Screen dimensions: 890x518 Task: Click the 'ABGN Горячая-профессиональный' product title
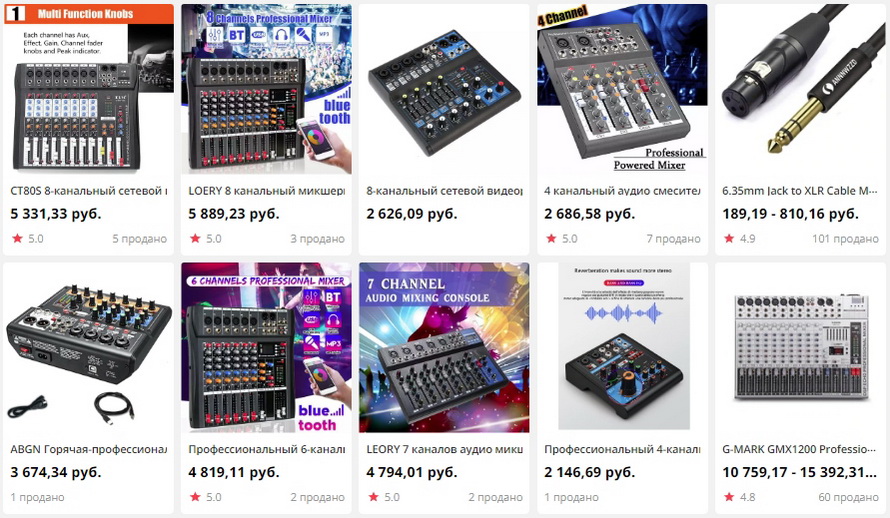click(x=89, y=449)
